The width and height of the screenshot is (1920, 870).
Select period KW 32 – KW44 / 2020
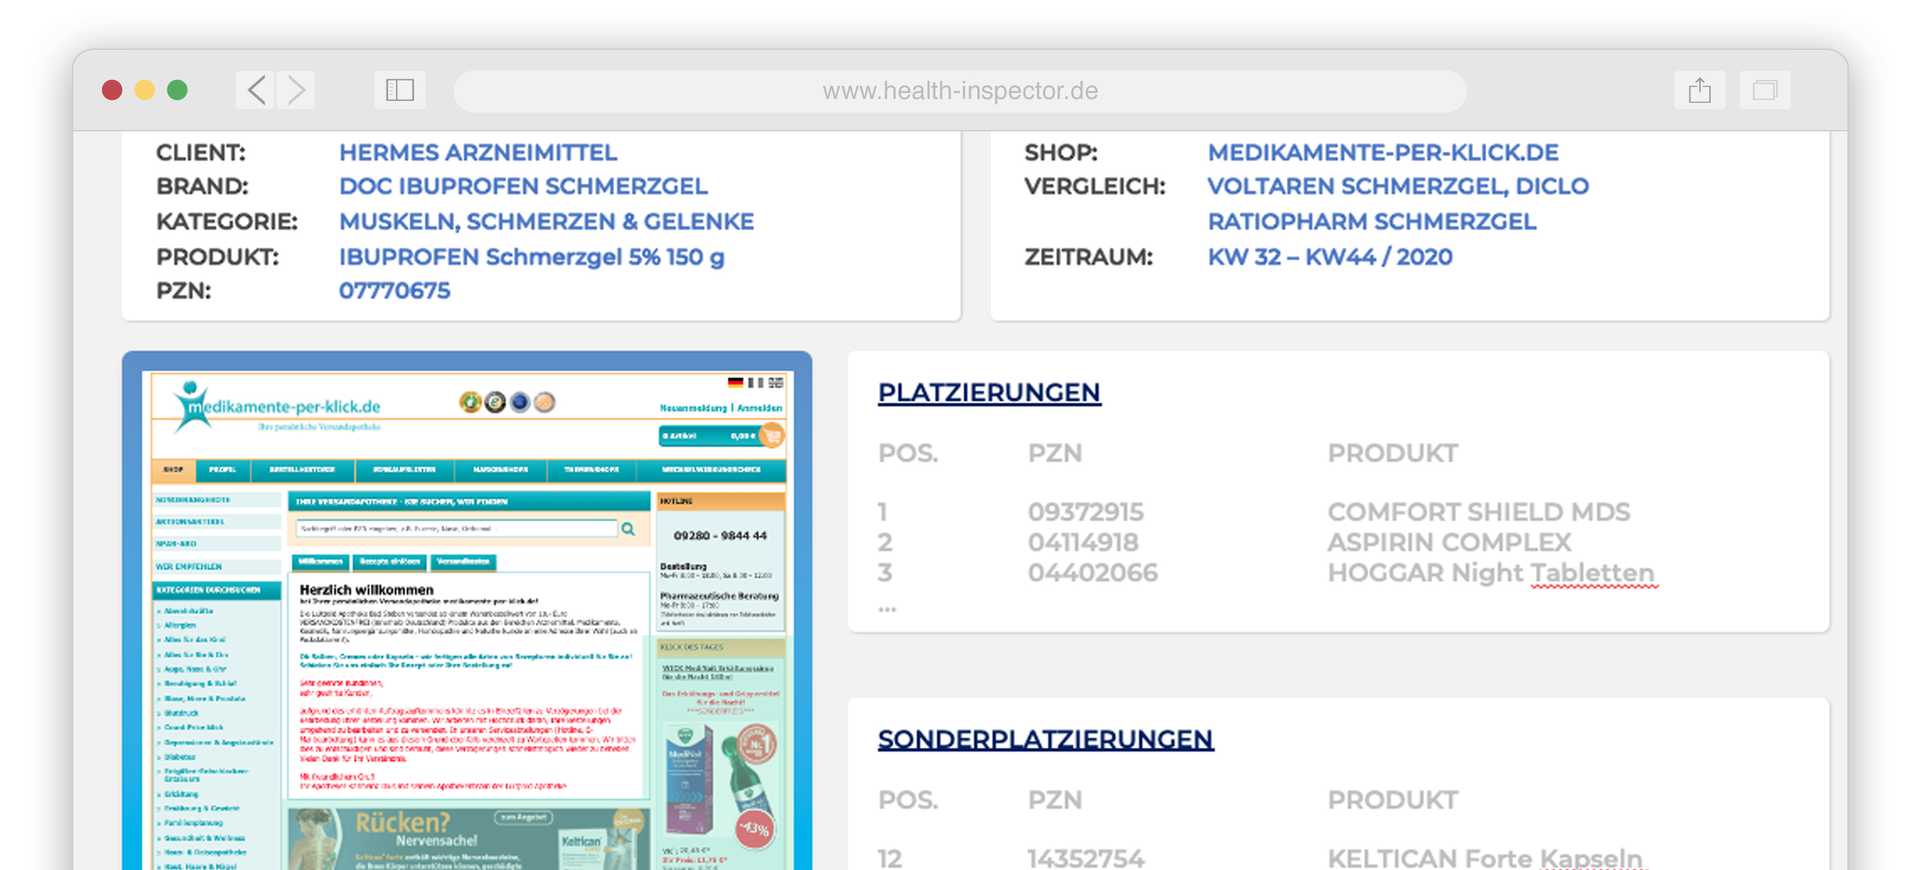click(1330, 257)
